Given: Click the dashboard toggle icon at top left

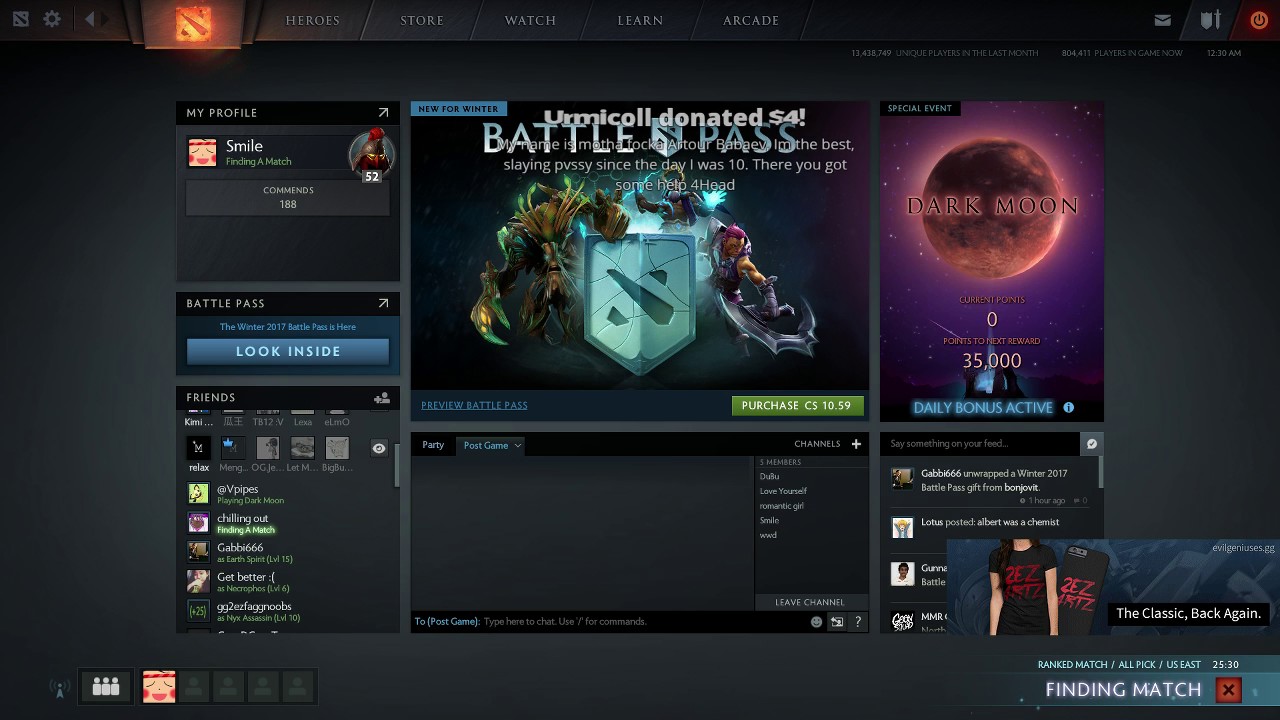Looking at the screenshot, I should [21, 19].
